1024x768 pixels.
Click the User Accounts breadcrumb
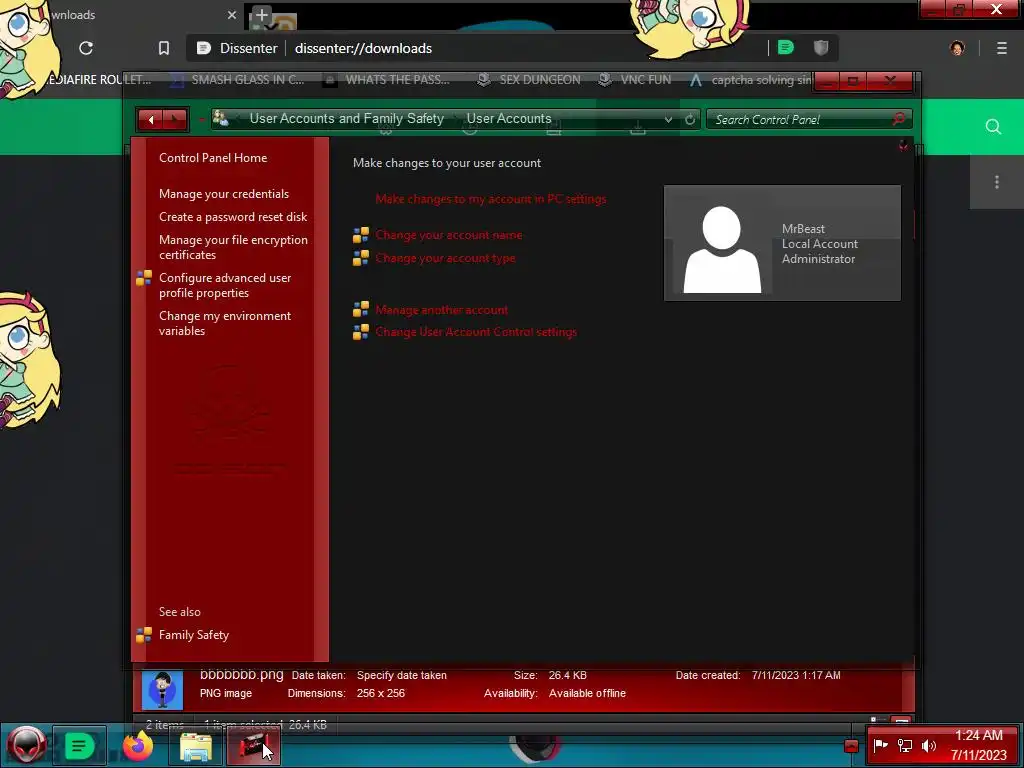[x=509, y=118]
